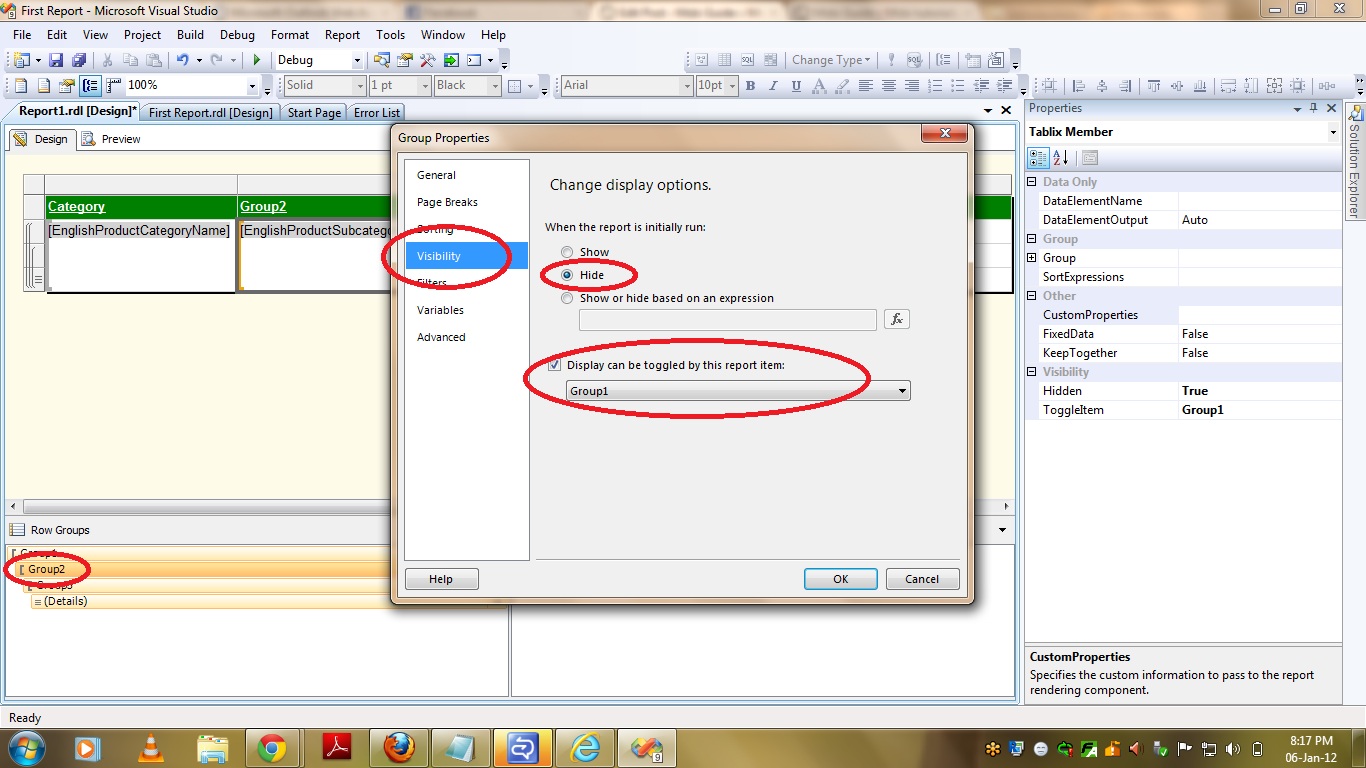Click the Bold formatting icon

click(x=750, y=86)
